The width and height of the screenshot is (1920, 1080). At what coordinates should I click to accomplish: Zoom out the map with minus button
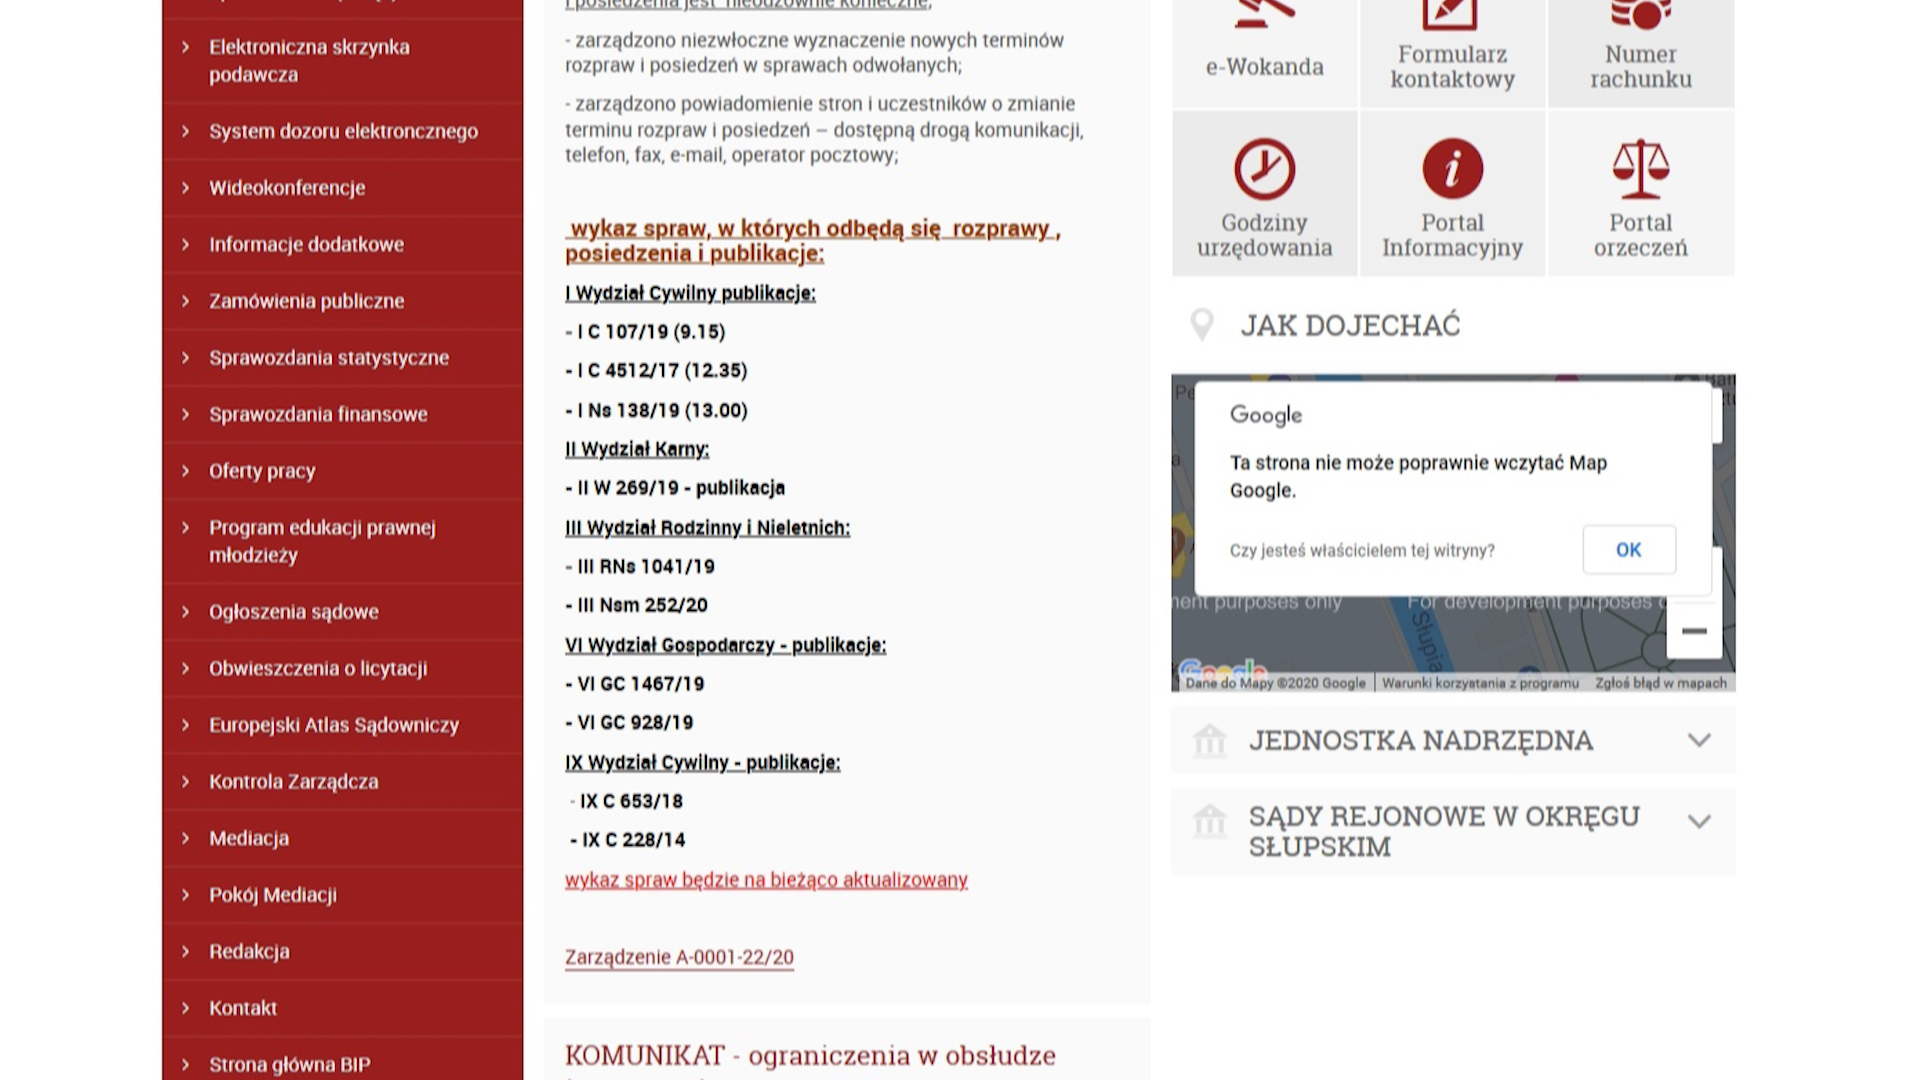[1694, 631]
